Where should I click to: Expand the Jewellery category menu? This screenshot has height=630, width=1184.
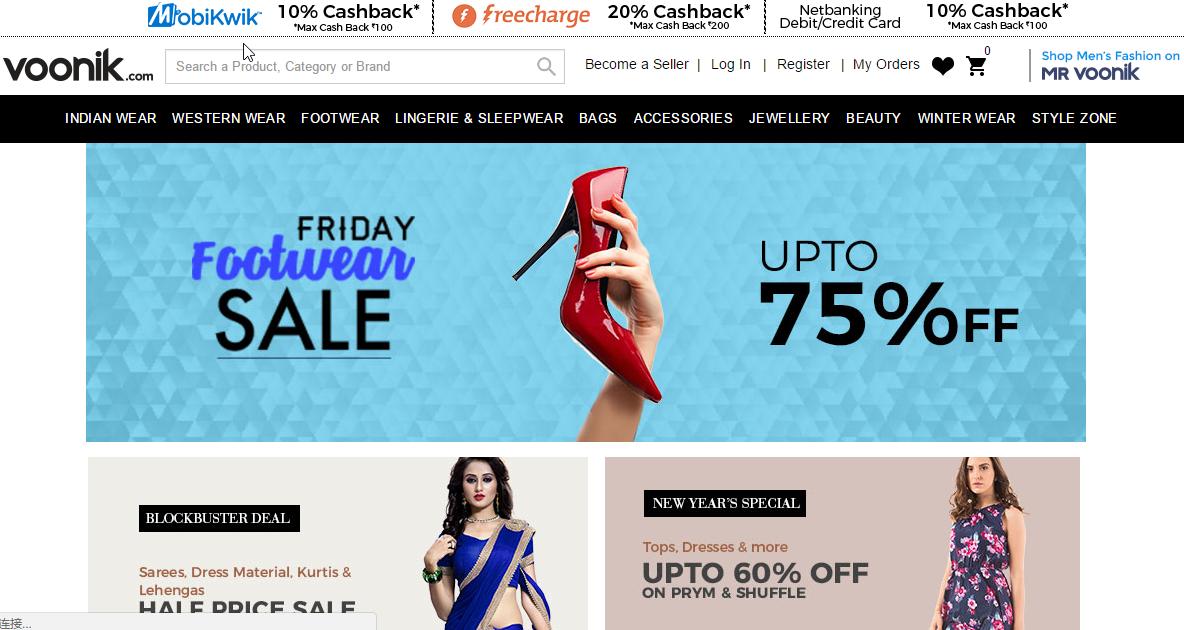(789, 119)
